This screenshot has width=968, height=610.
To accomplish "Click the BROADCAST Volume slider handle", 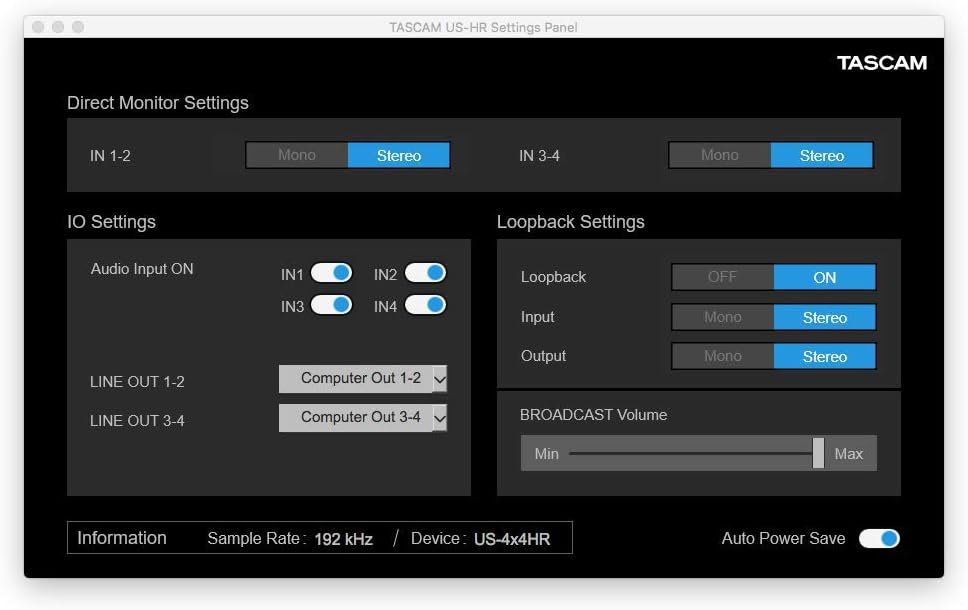I will point(818,453).
